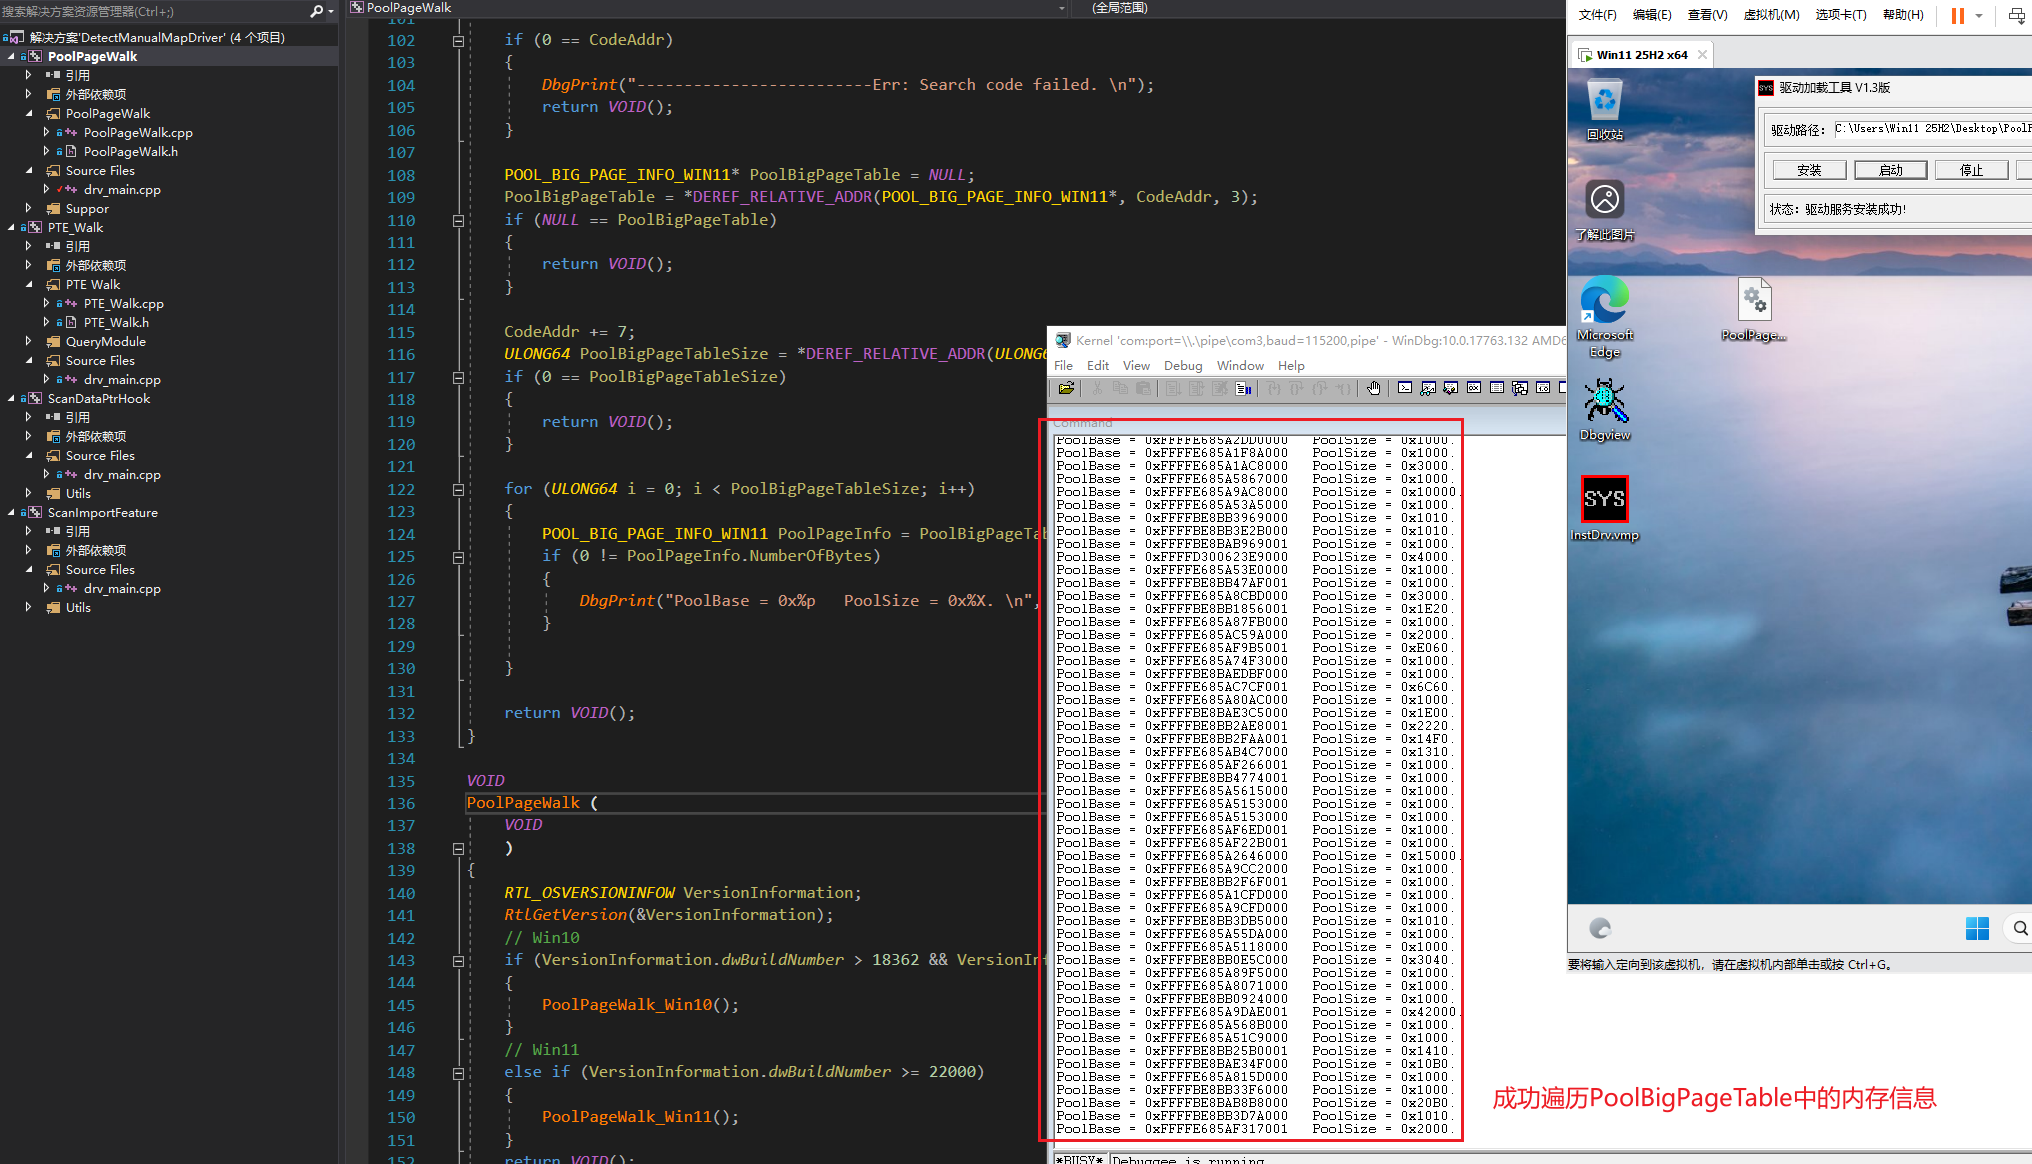Click the 停止 button in driver loader
Image resolution: width=2032 pixels, height=1164 pixels.
1971,170
